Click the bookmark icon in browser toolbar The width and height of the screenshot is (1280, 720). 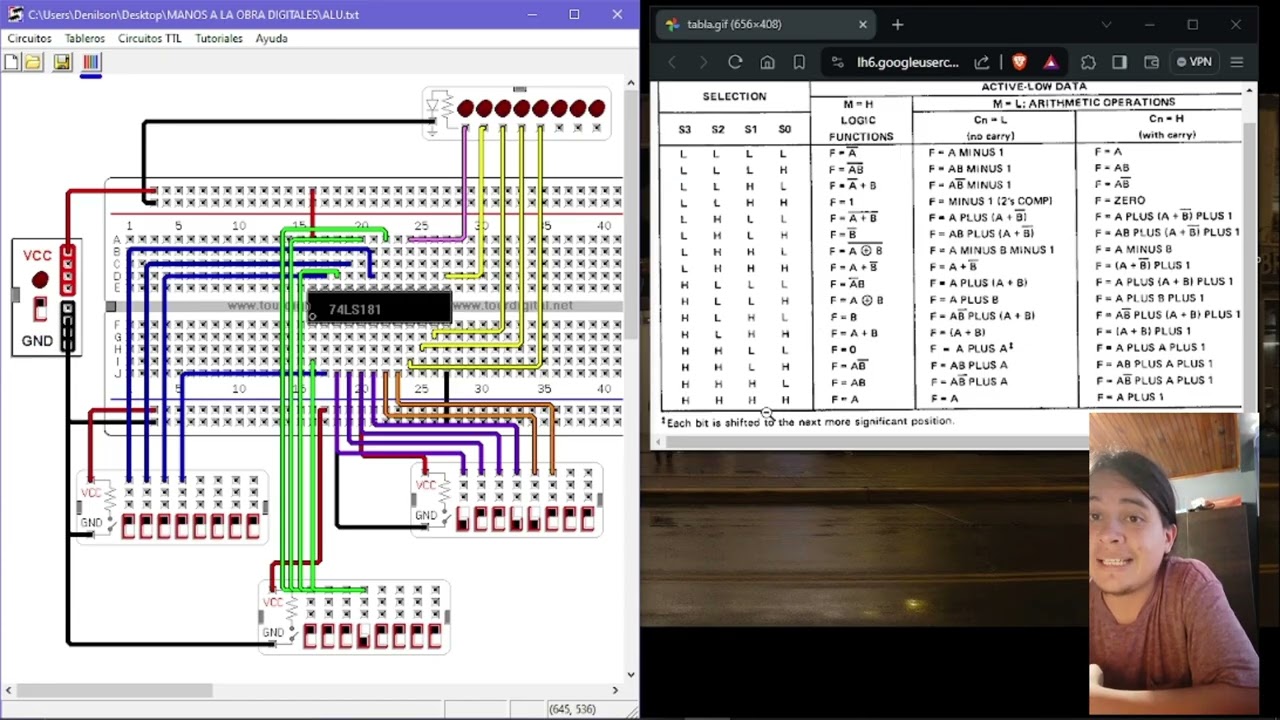tap(799, 62)
